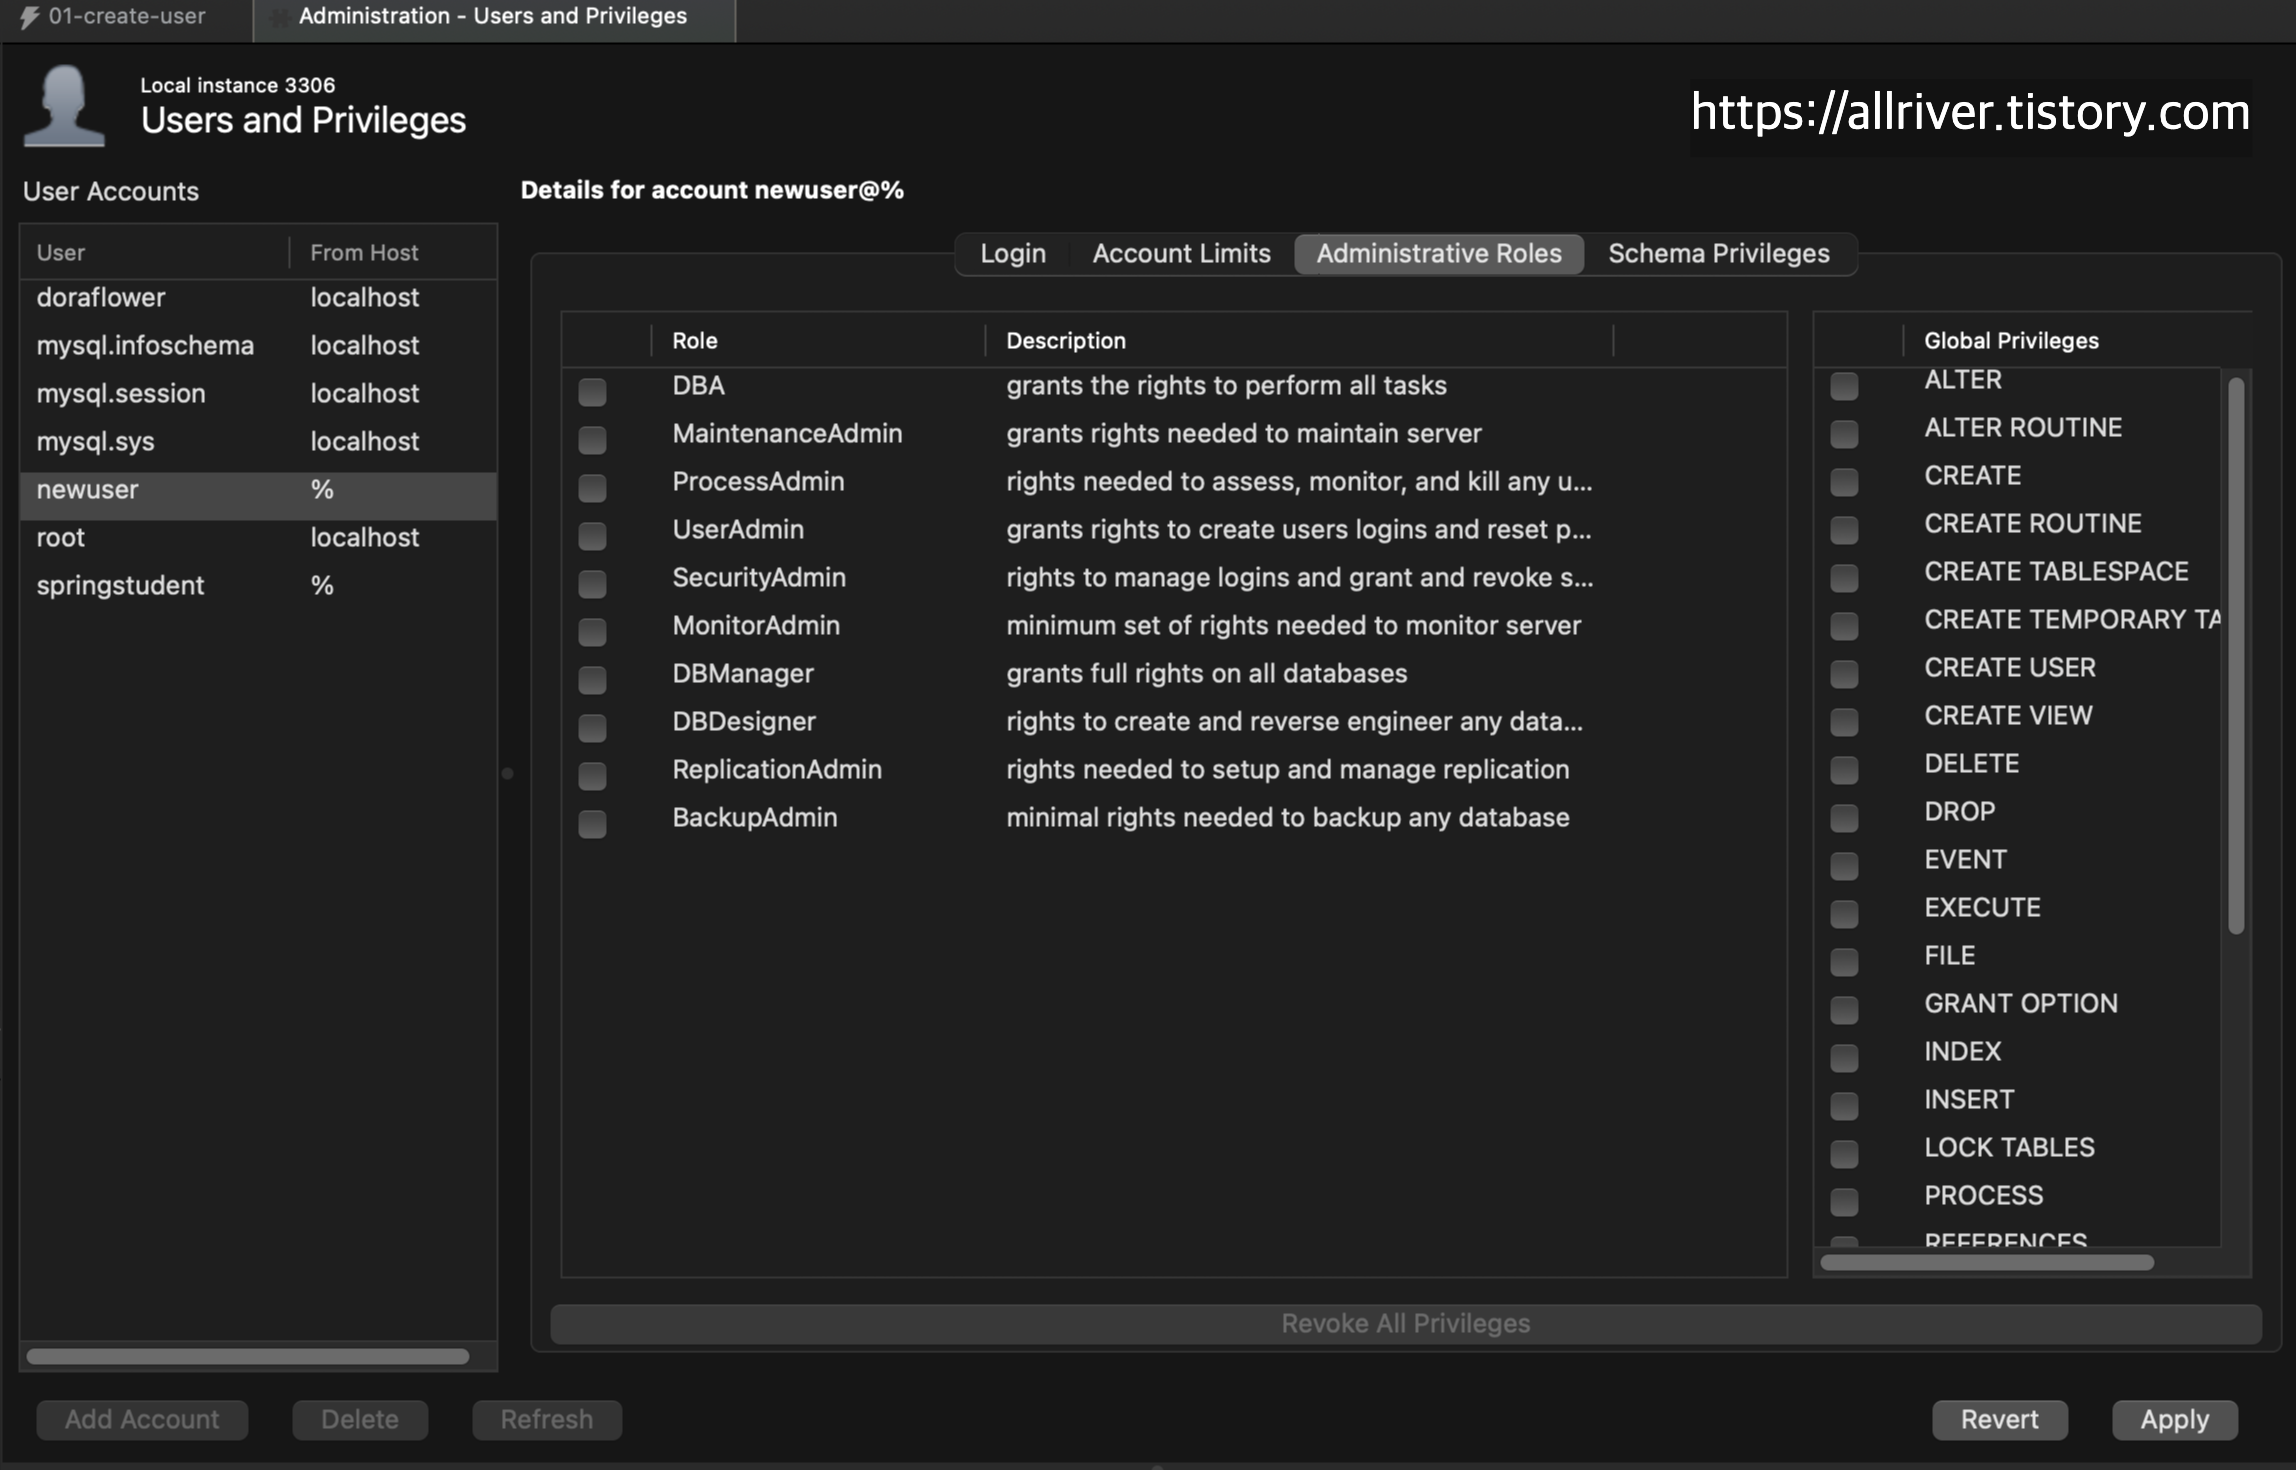Click the User Accounts horizontal scrollbar
2296x1470 pixels.
(247, 1356)
